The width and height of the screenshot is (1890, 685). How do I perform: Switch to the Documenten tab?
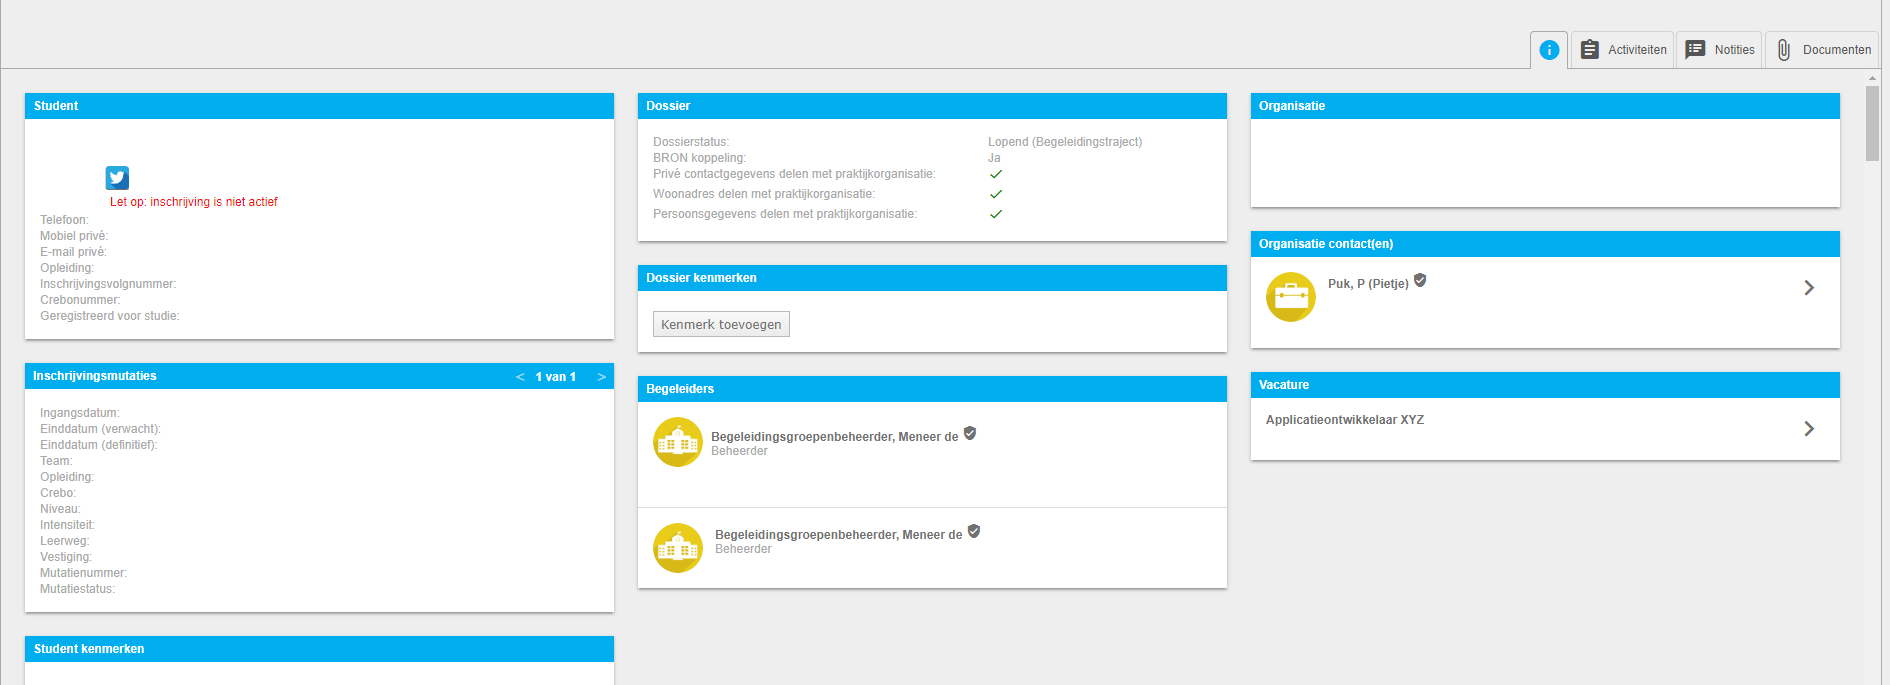pos(1822,50)
